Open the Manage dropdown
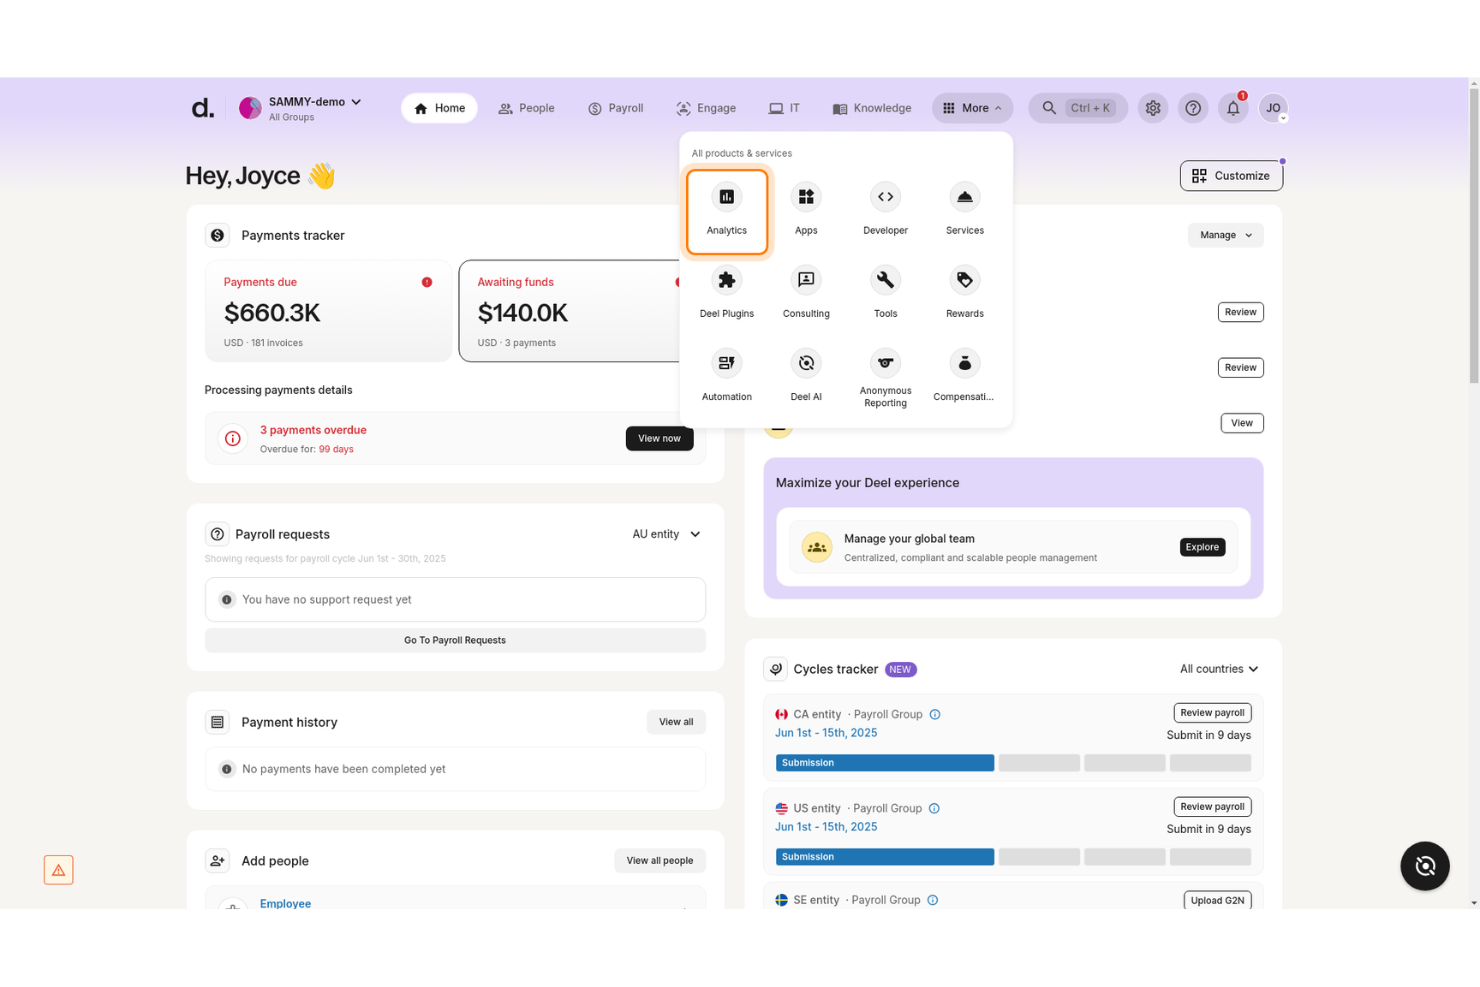The width and height of the screenshot is (1480, 987). 1226,235
